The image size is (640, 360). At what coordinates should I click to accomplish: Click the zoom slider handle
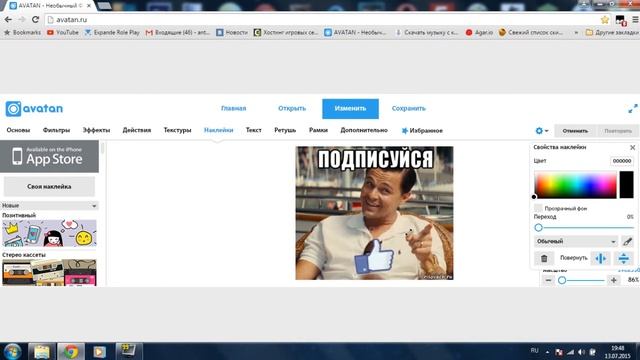pos(562,280)
